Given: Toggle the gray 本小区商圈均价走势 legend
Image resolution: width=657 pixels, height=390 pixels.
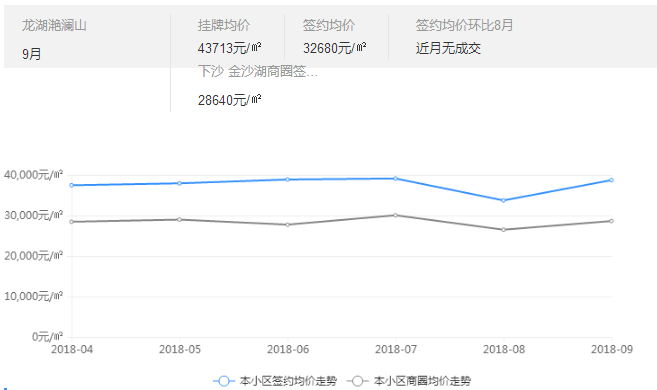Looking at the screenshot, I should [409, 381].
